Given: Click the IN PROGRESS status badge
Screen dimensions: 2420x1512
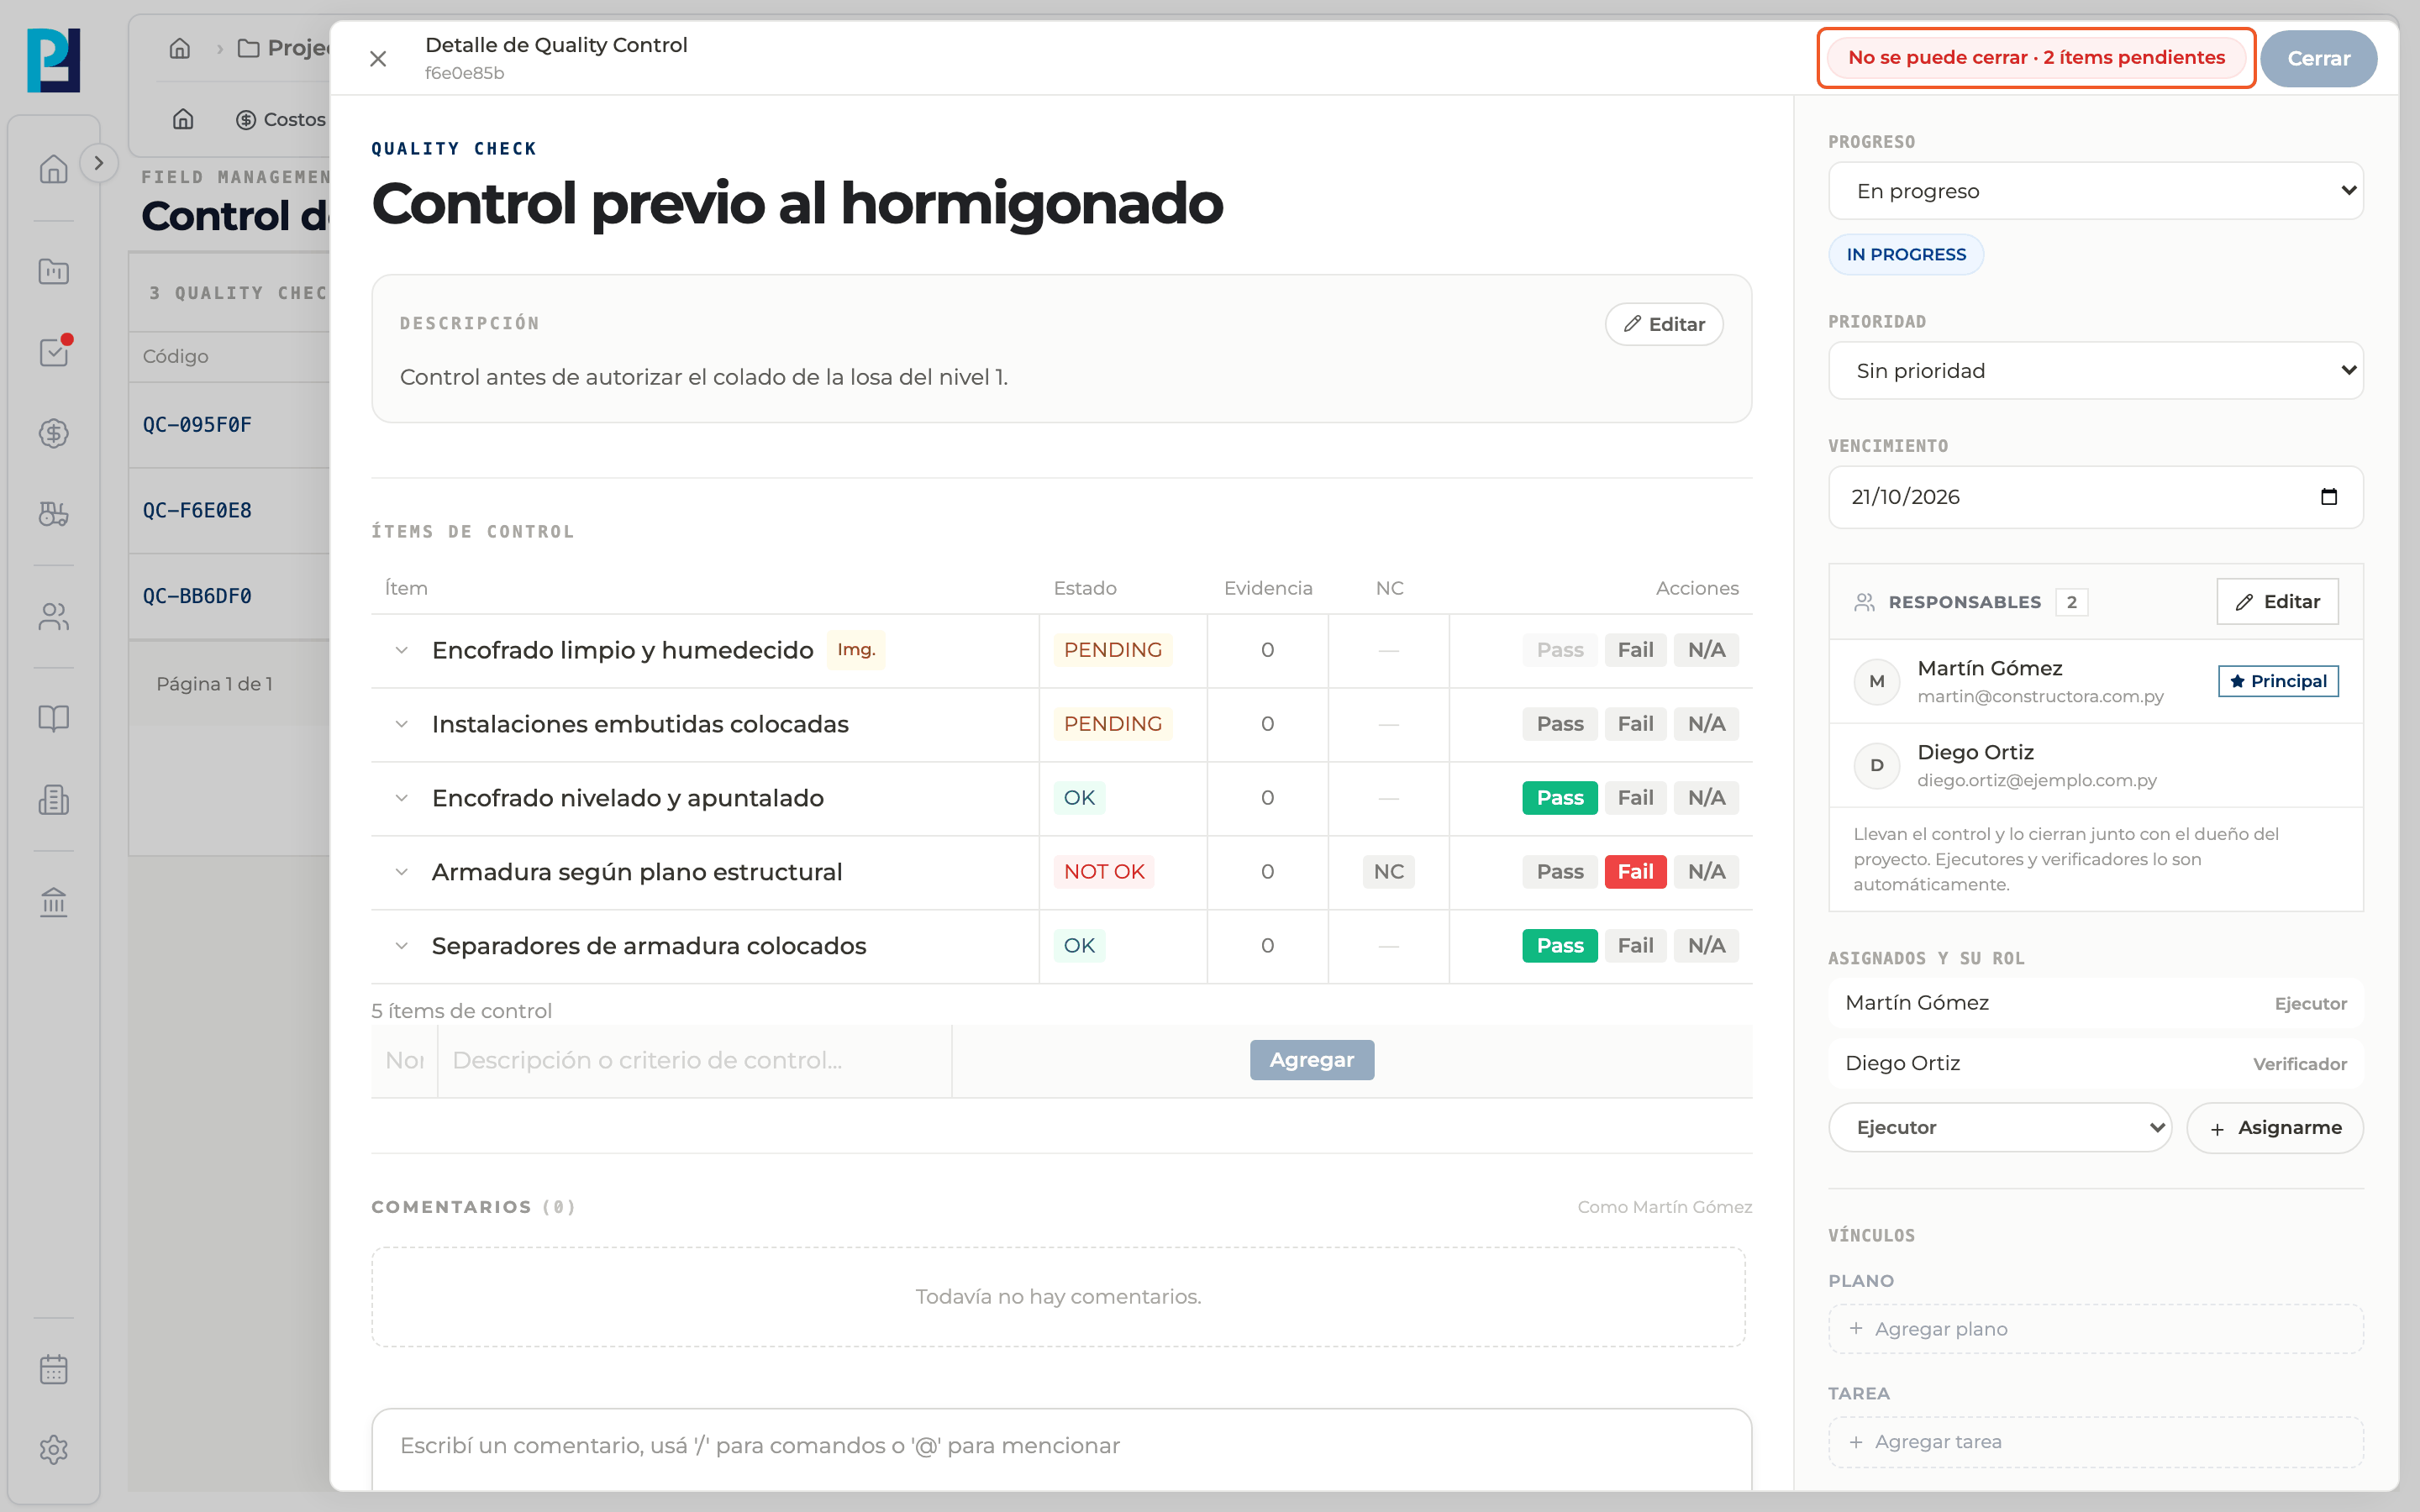Looking at the screenshot, I should point(1905,255).
